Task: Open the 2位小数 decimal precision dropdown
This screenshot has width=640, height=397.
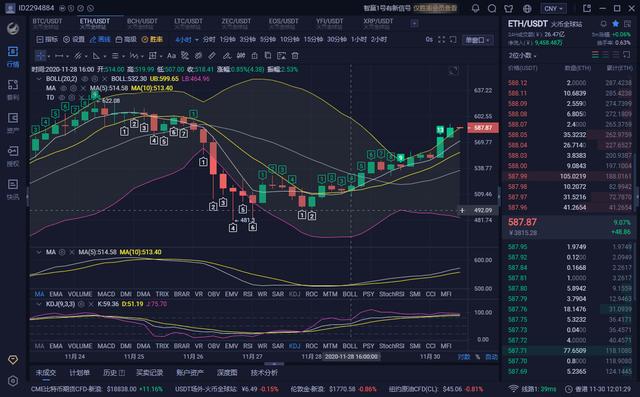Action: 522,55
